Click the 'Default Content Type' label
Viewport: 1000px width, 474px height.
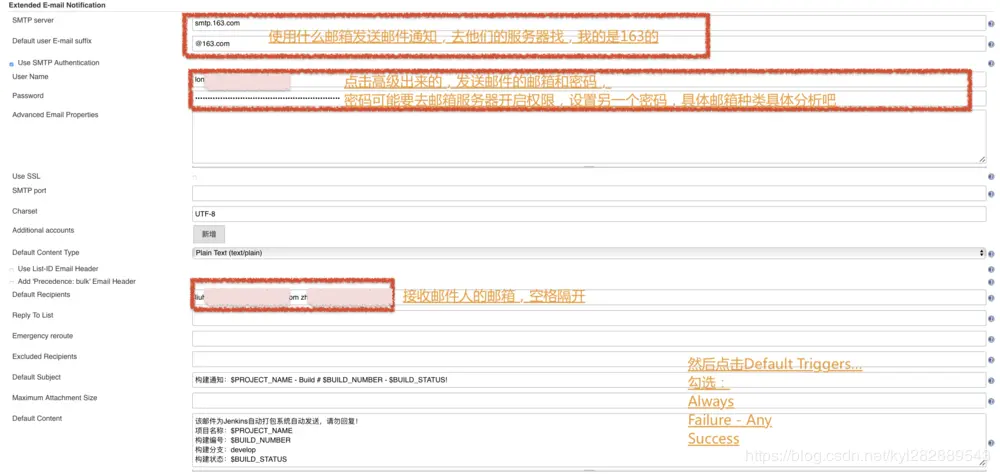pyautogui.click(x=46, y=253)
